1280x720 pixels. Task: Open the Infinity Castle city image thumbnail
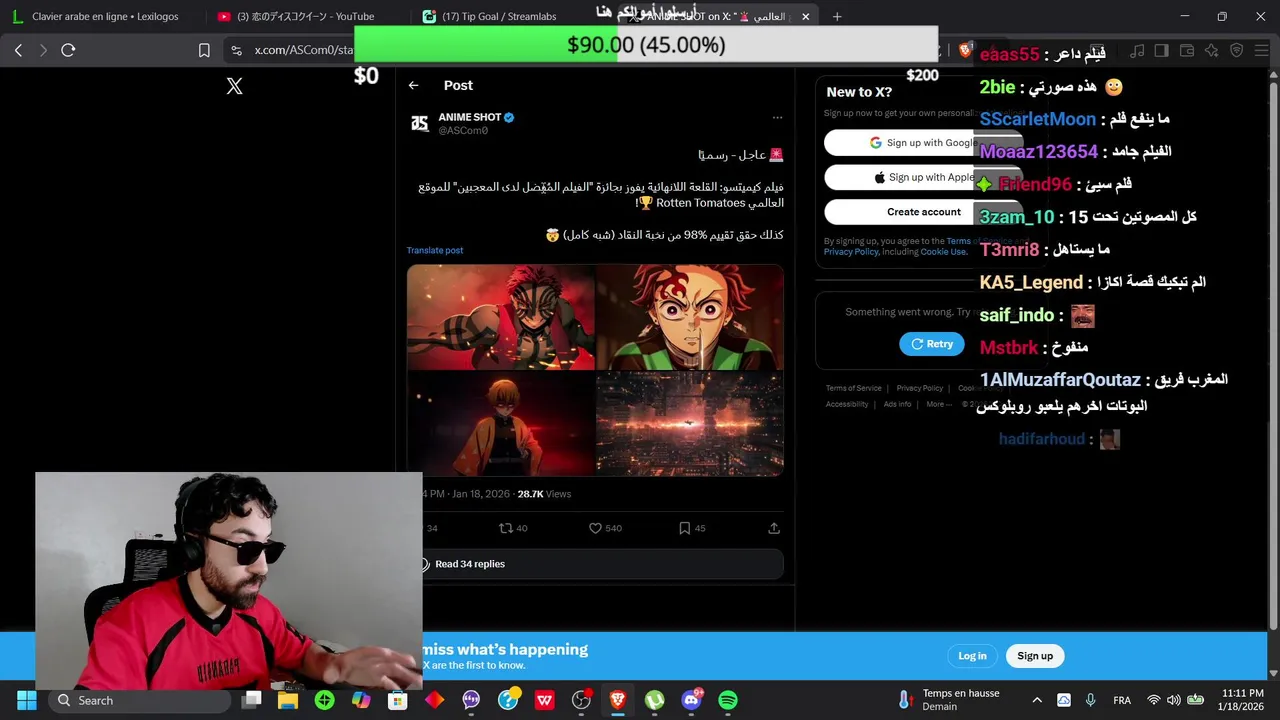click(x=690, y=424)
